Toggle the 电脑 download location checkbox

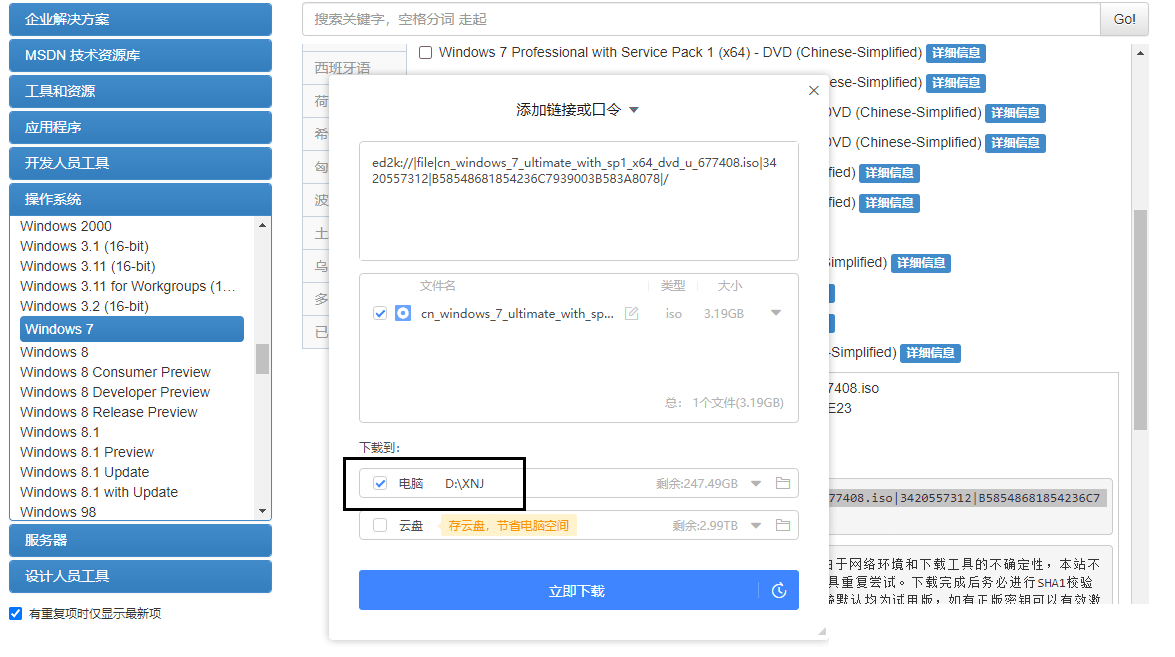point(380,483)
